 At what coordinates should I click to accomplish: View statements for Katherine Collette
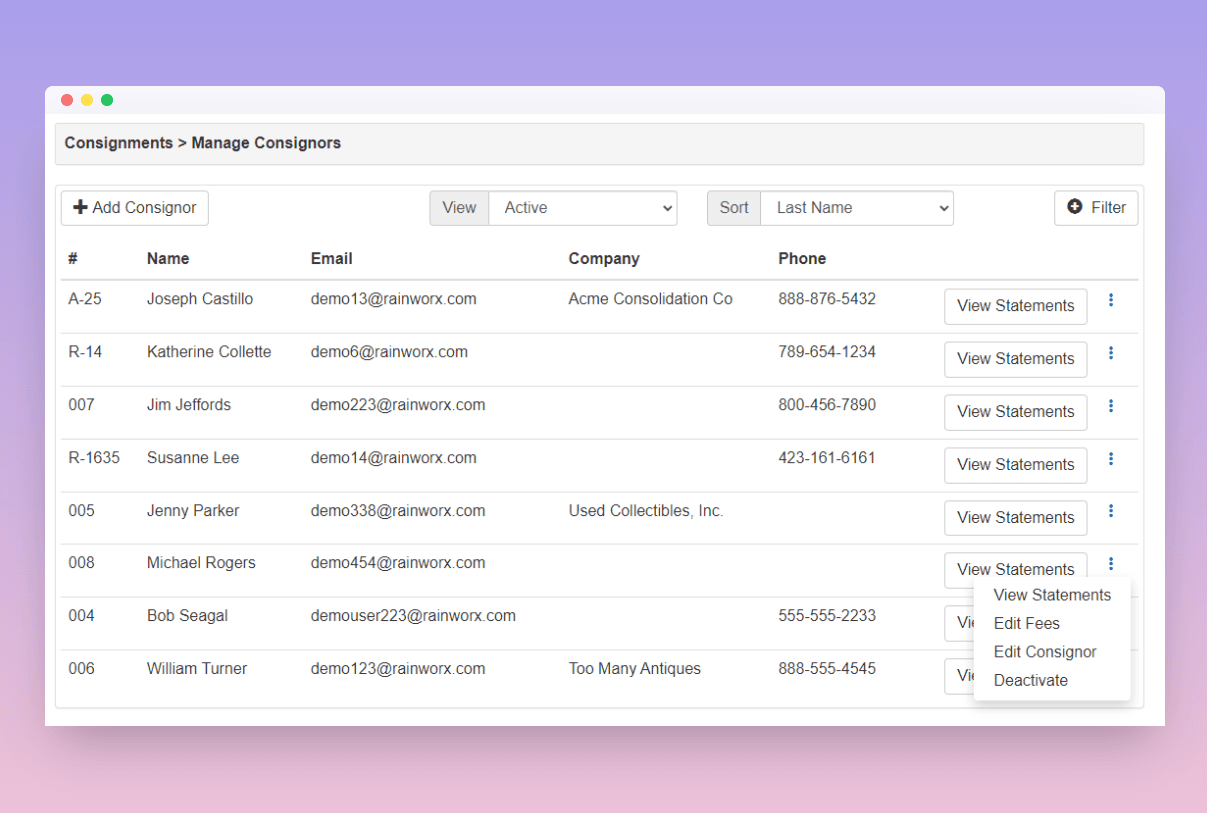point(1015,359)
